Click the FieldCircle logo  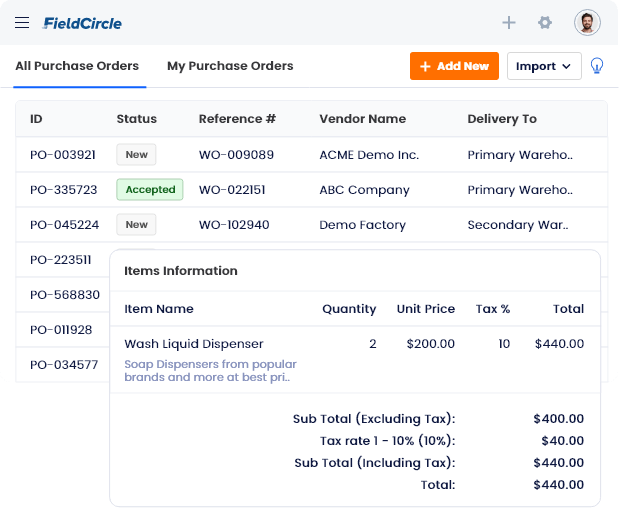[x=82, y=23]
